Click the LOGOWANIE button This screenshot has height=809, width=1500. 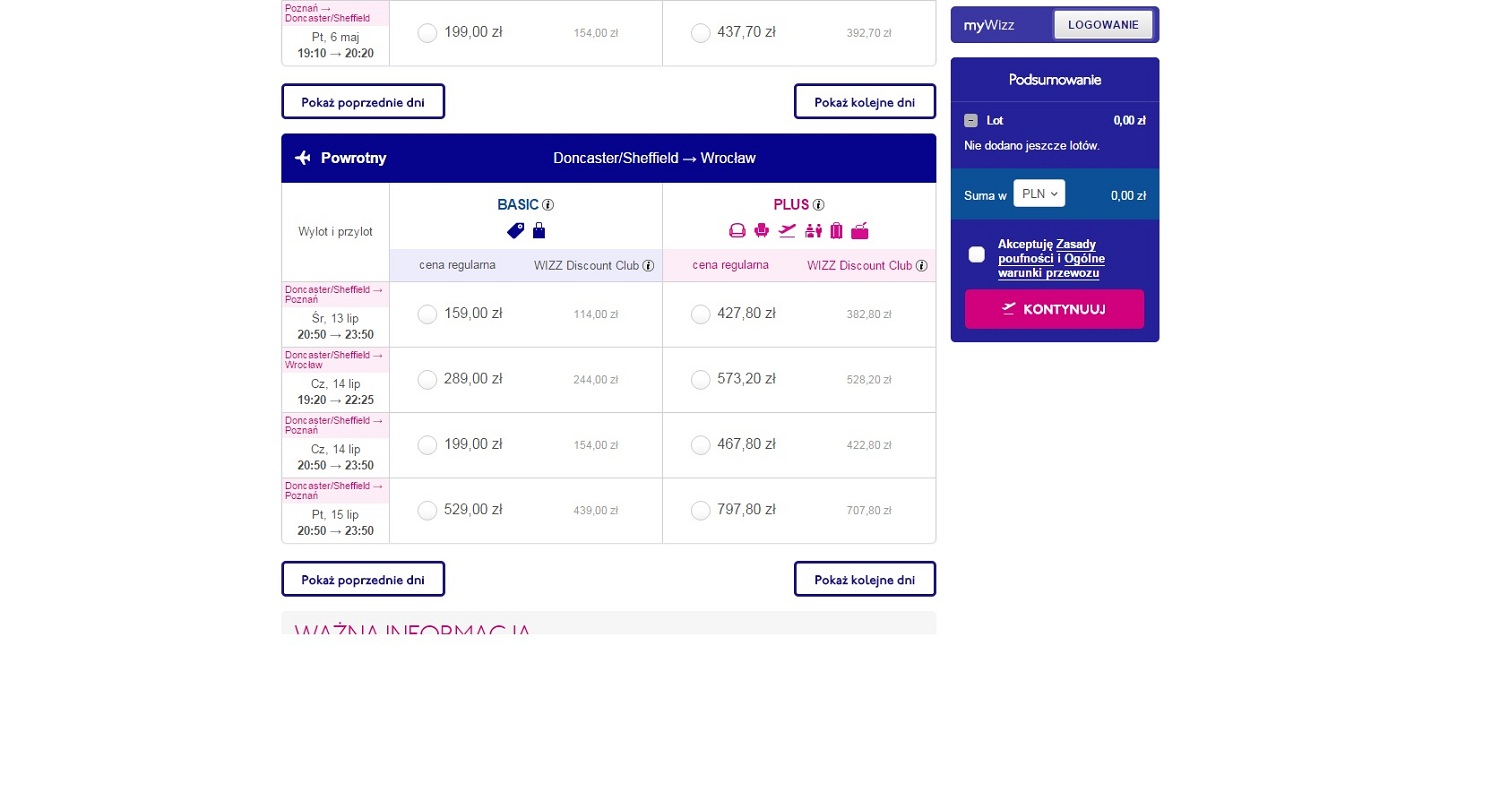pos(1103,25)
